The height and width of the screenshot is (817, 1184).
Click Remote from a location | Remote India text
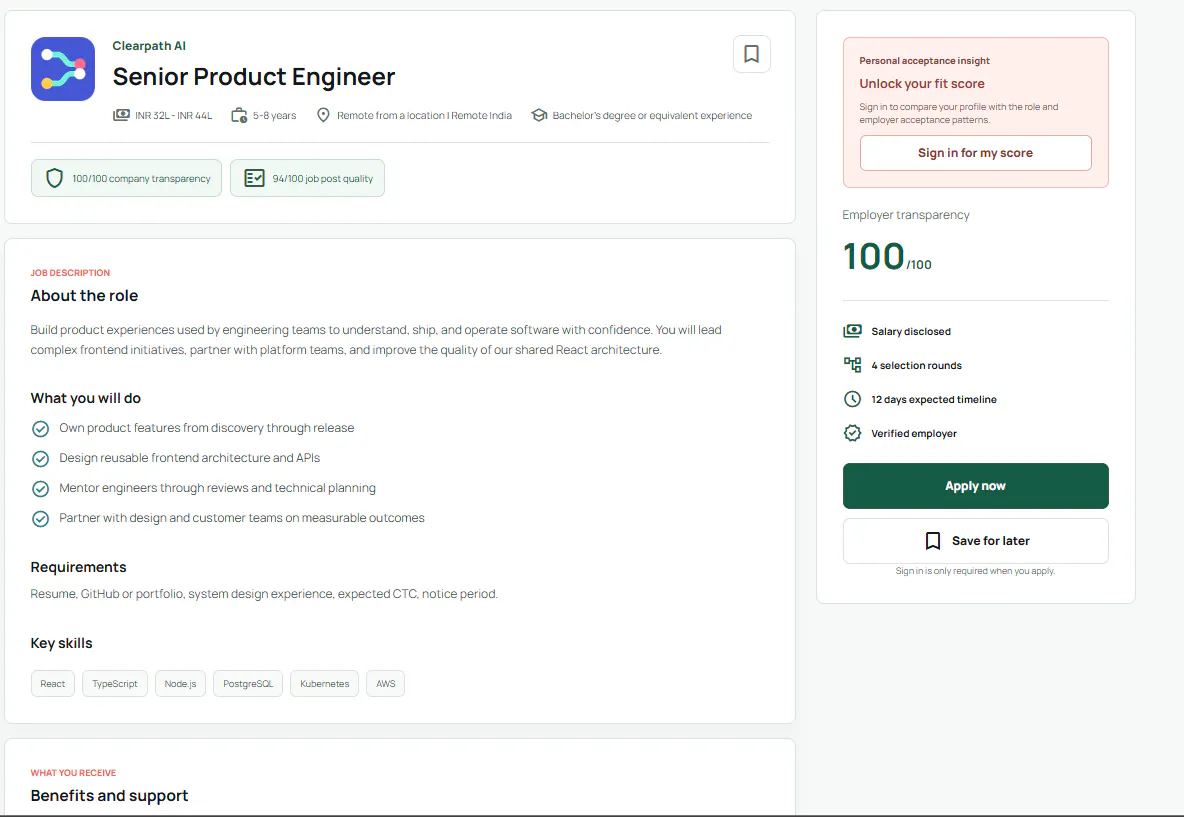424,116
